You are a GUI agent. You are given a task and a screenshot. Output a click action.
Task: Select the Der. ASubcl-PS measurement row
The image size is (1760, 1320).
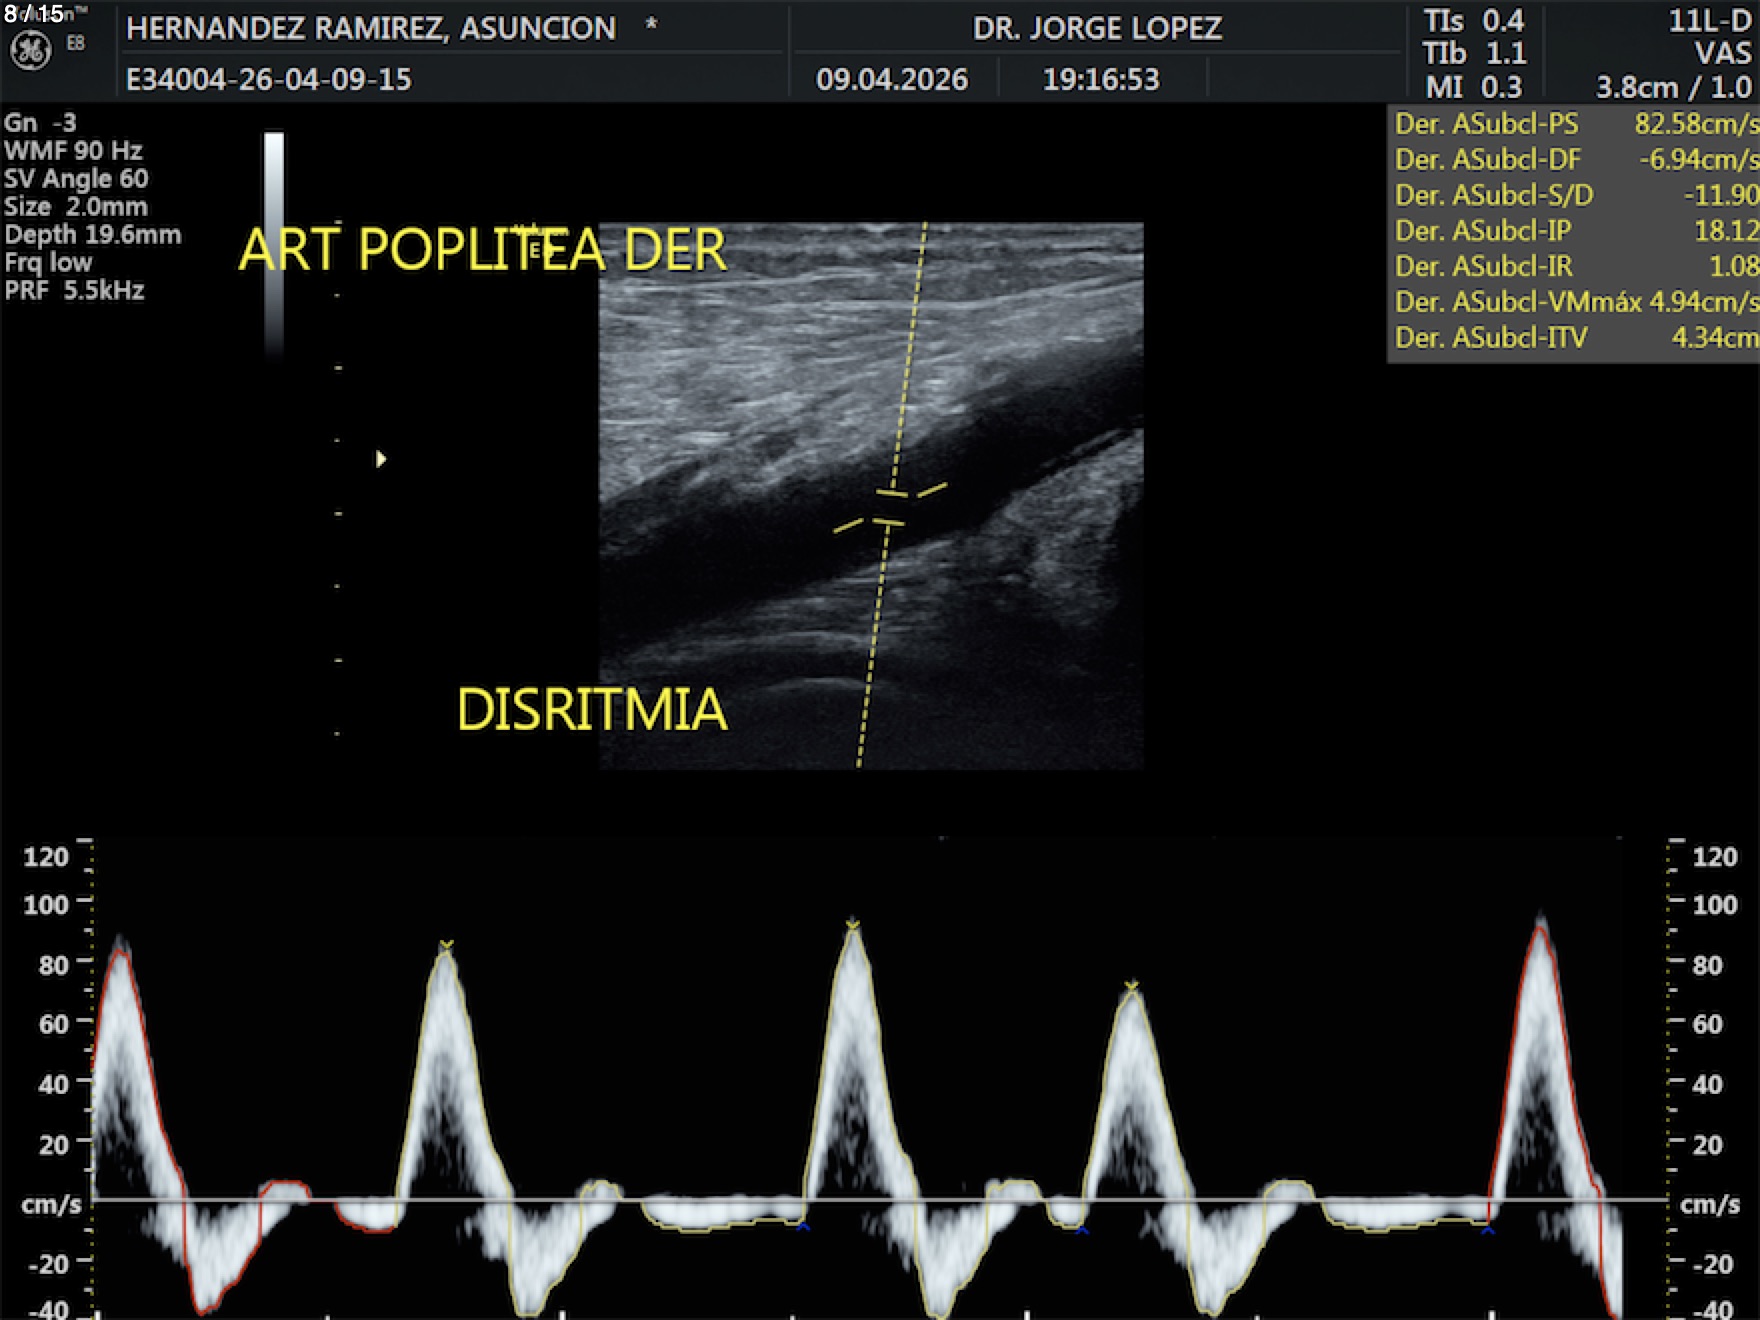(x=1574, y=124)
